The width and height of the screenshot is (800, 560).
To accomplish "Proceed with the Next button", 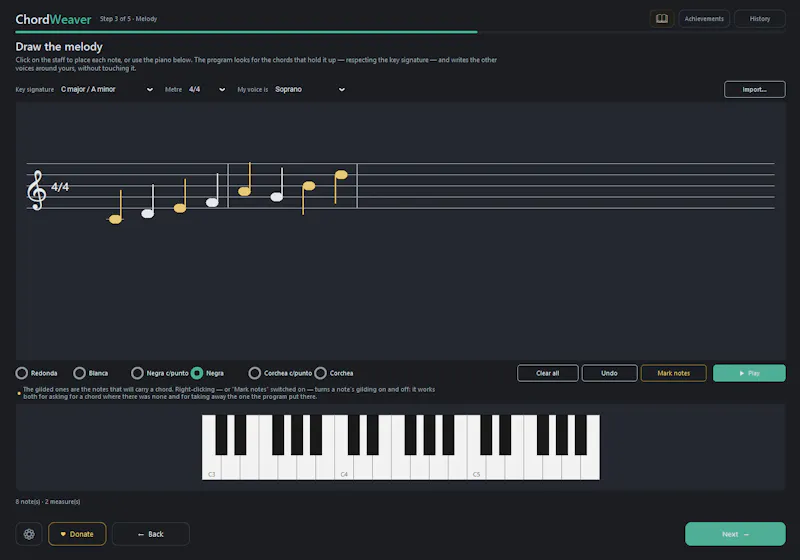I will coord(735,534).
